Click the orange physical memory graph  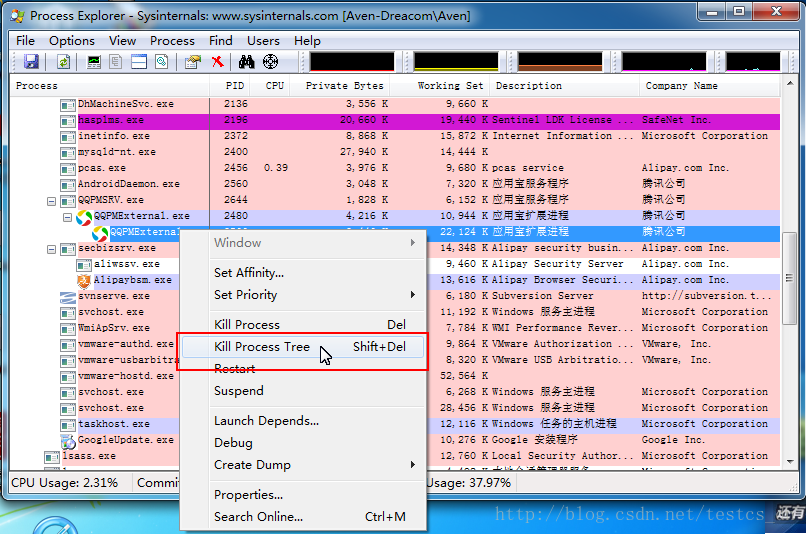pyautogui.click(x=560, y=62)
